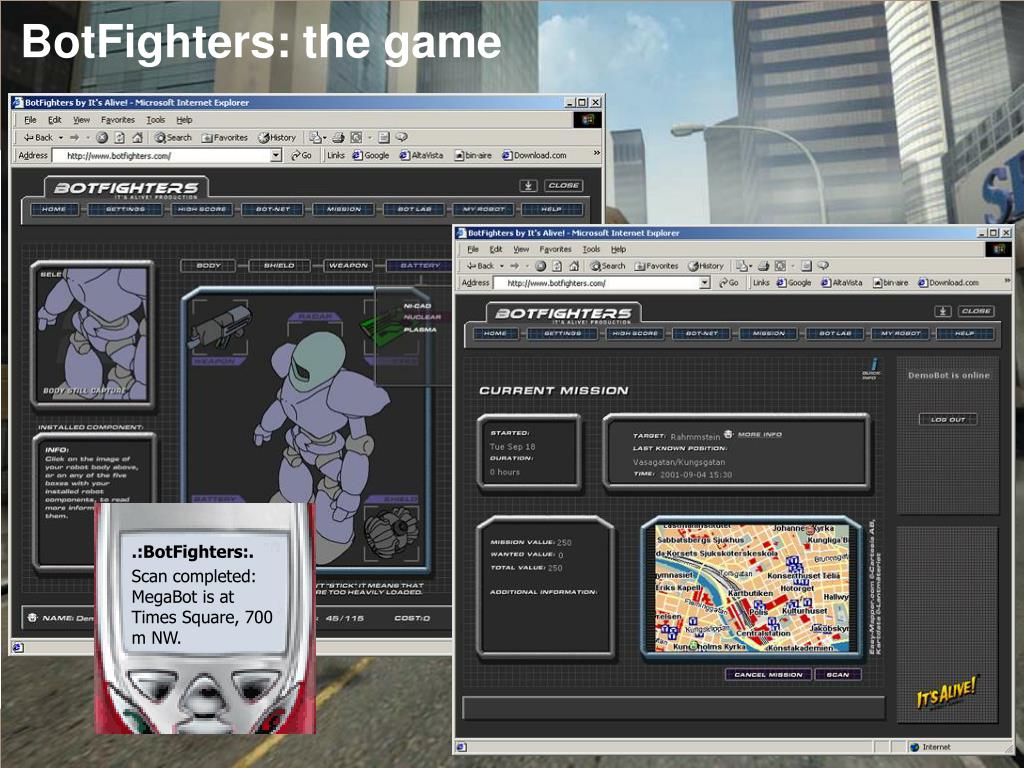Click Home icon in right browser toolbar

pos(574,266)
